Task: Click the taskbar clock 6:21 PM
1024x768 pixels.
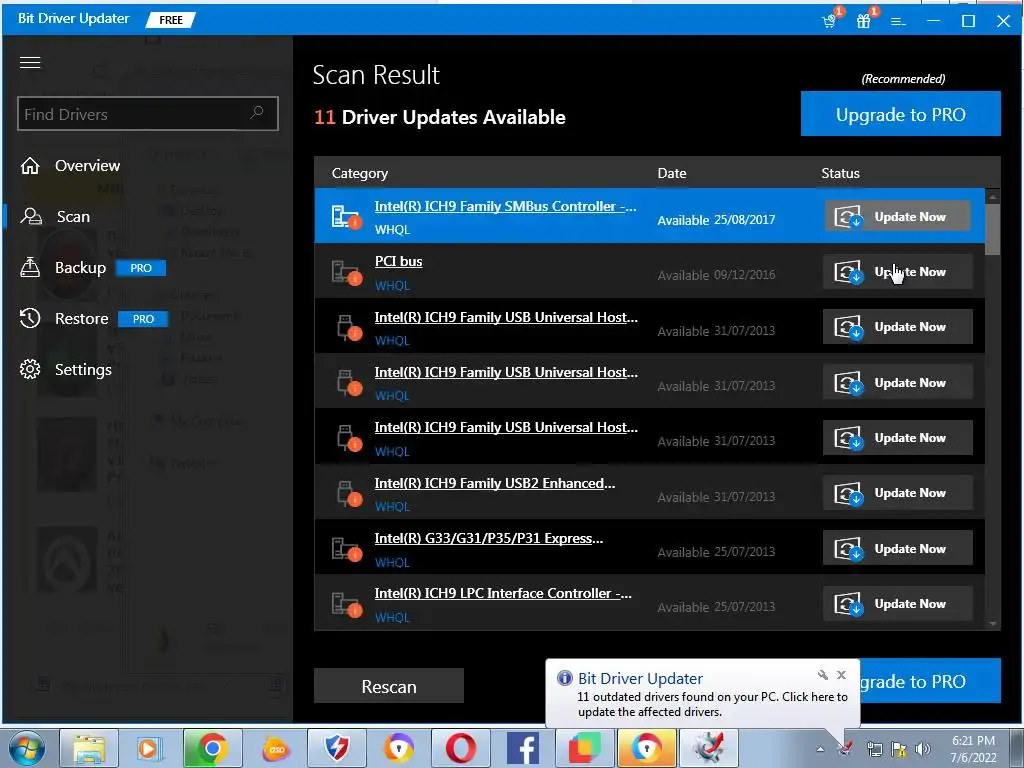Action: click(x=973, y=740)
